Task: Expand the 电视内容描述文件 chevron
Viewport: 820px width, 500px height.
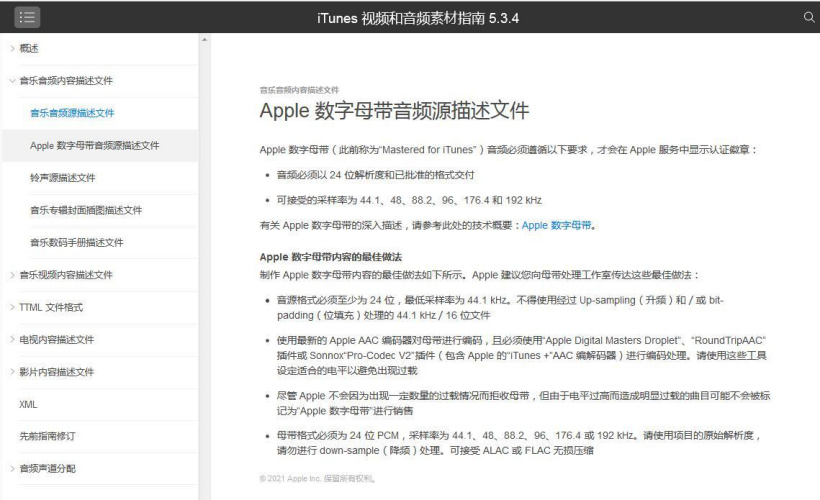Action: (x=12, y=340)
